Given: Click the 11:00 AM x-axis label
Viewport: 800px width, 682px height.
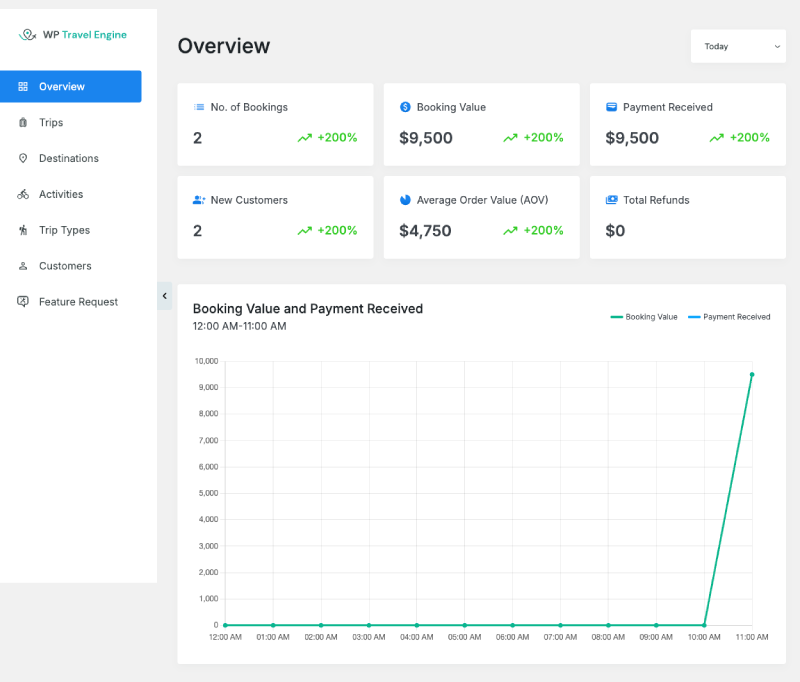Looking at the screenshot, I should pos(752,637).
